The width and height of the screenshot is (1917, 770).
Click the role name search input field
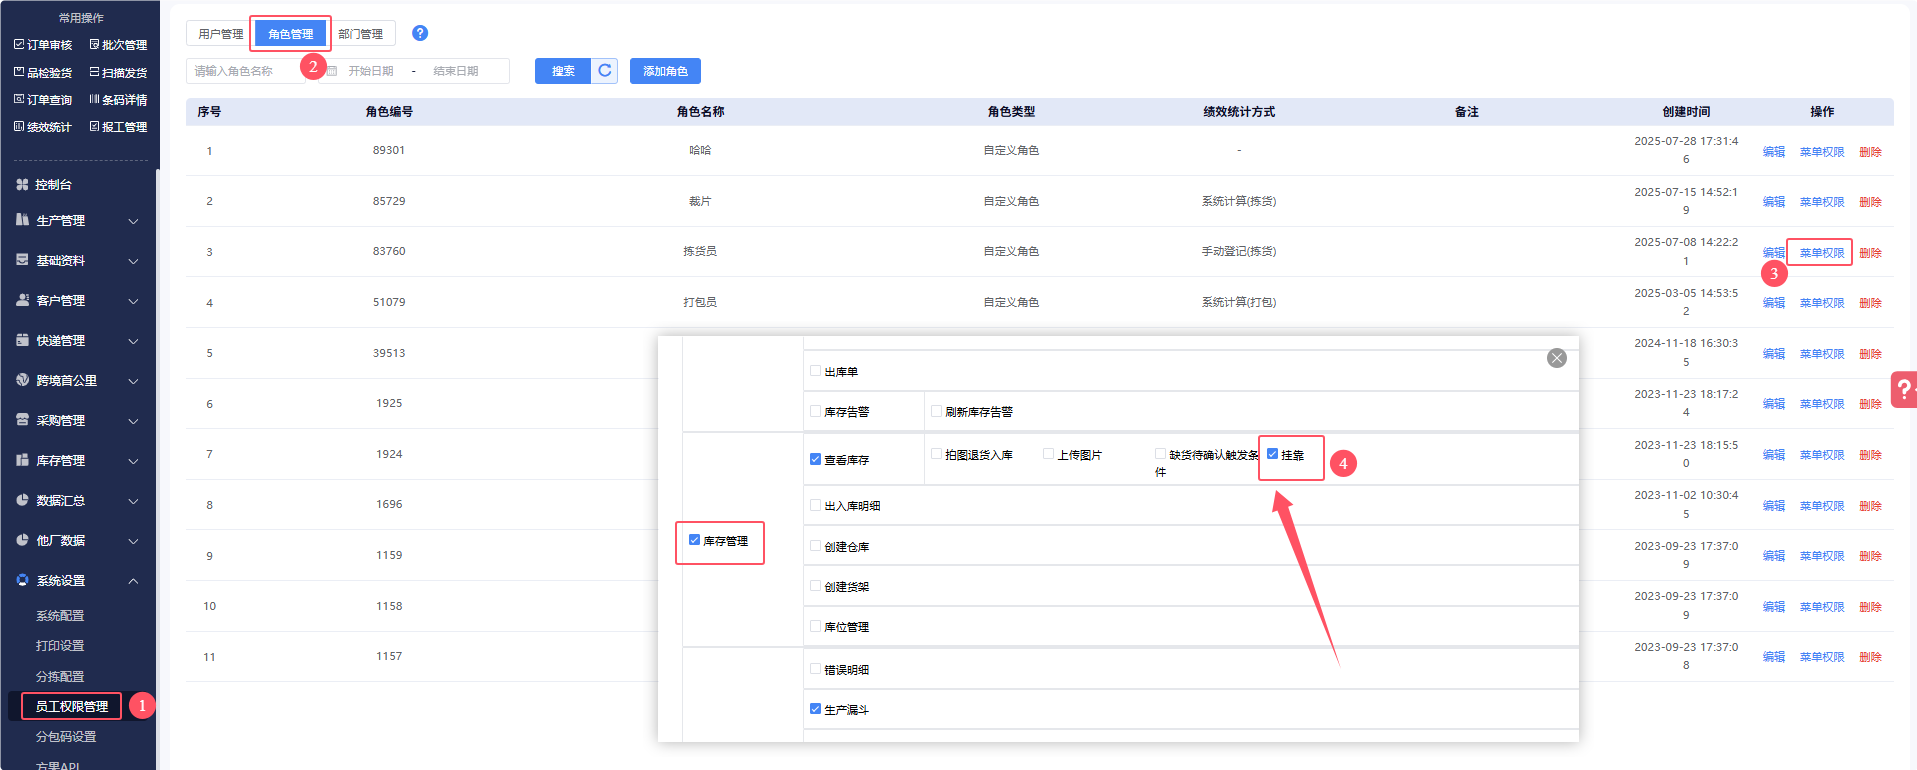point(245,71)
